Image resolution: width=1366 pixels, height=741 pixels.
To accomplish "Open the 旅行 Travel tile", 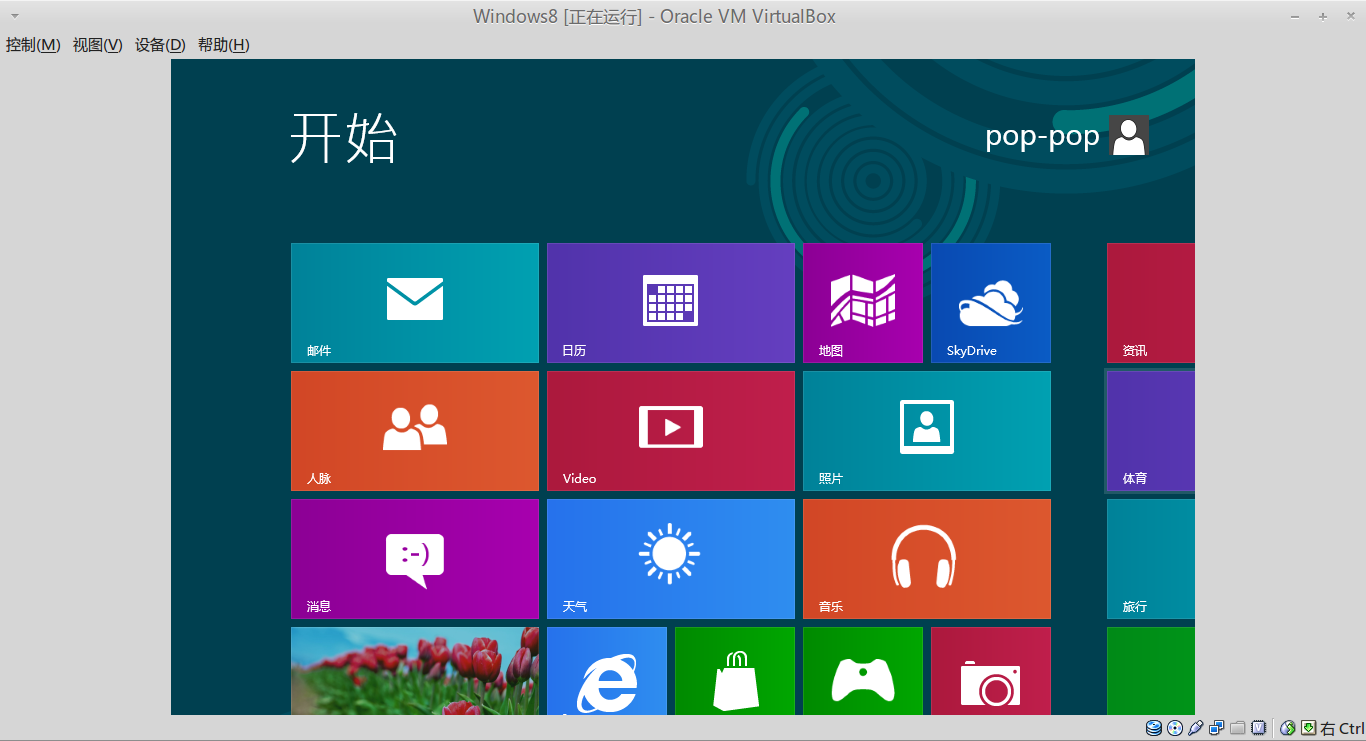I will 1151,559.
